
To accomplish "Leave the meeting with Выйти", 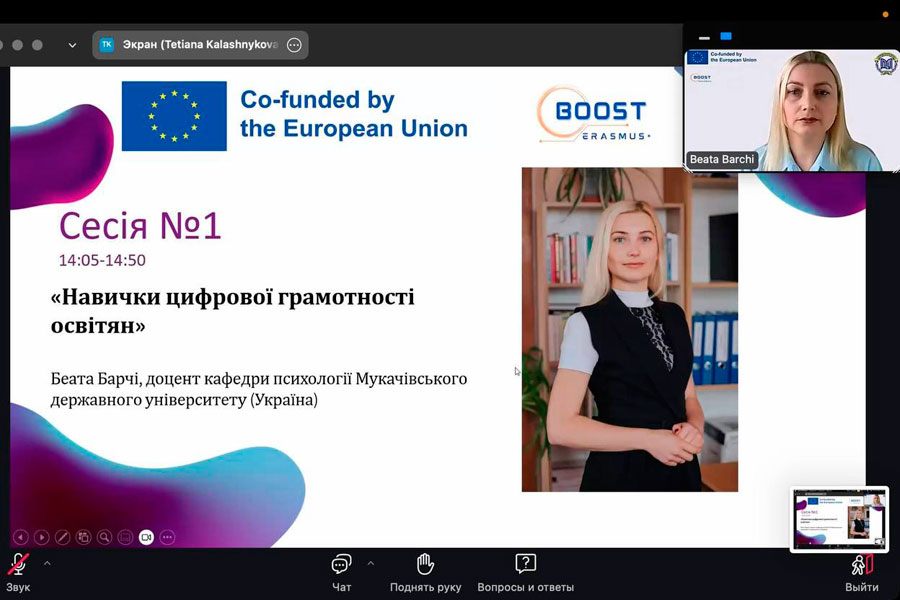I will [862, 572].
